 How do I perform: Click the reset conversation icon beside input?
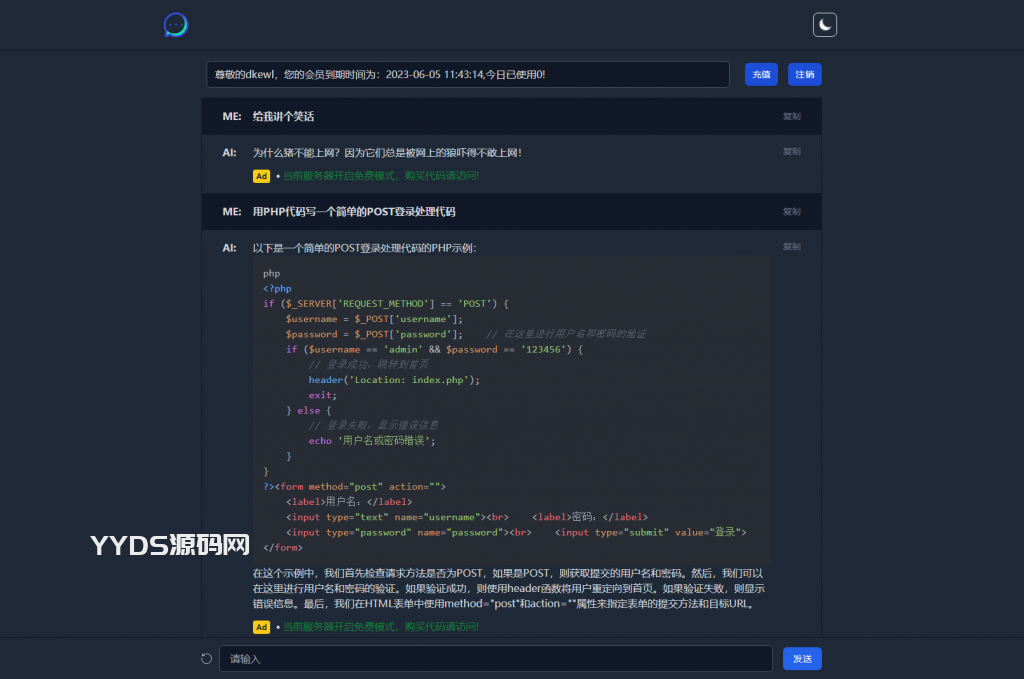tap(207, 658)
